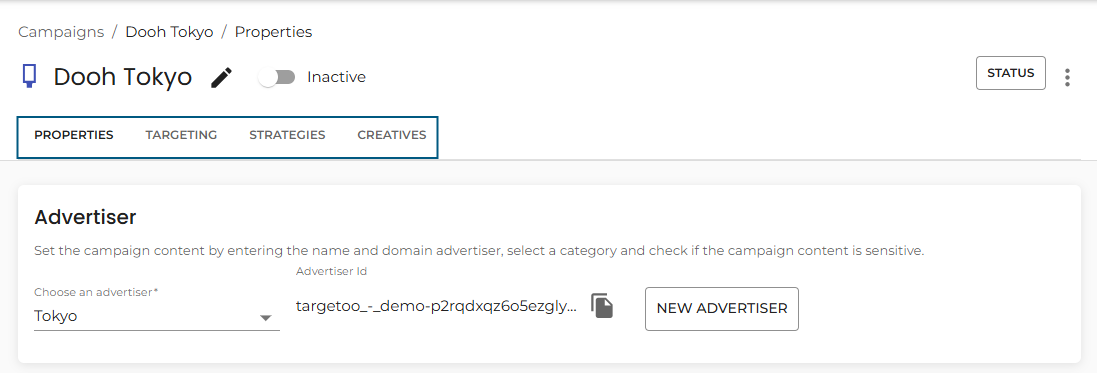Click the Advertiser section heading
1097x373 pixels.
coord(85,217)
